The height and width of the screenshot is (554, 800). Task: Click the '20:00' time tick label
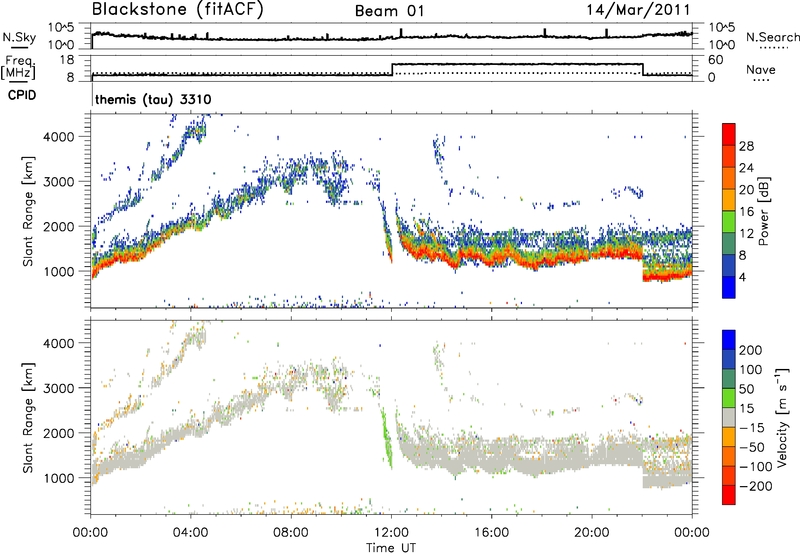(592, 533)
